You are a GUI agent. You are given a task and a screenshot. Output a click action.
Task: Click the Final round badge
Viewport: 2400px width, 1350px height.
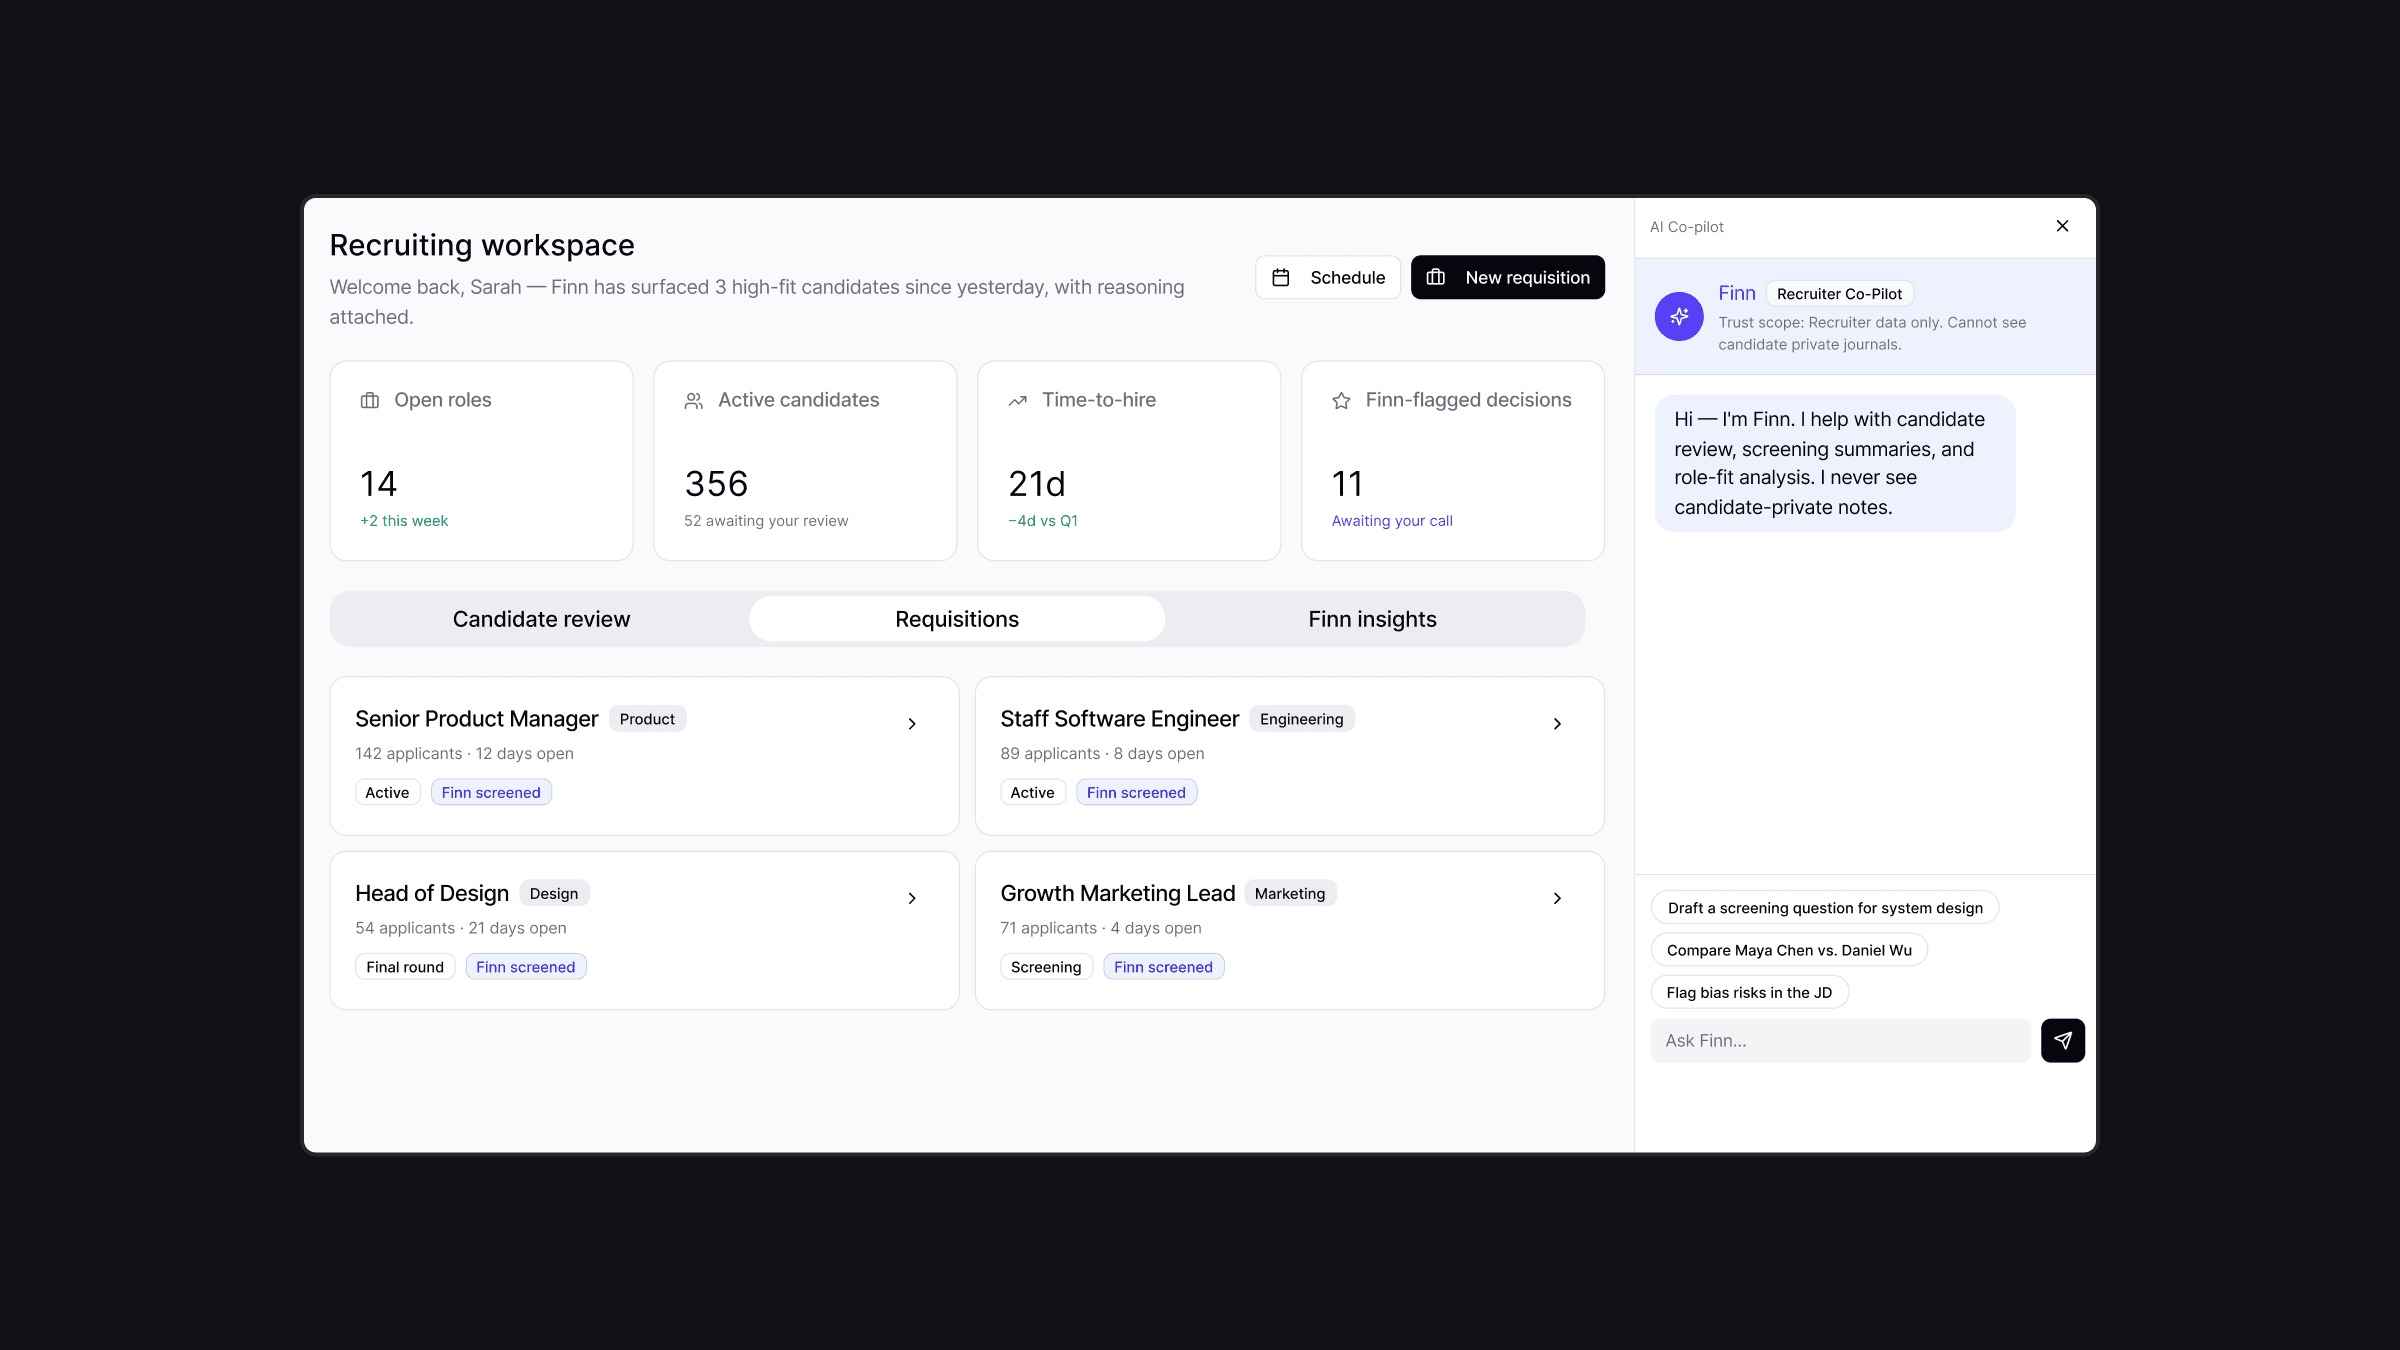click(405, 967)
